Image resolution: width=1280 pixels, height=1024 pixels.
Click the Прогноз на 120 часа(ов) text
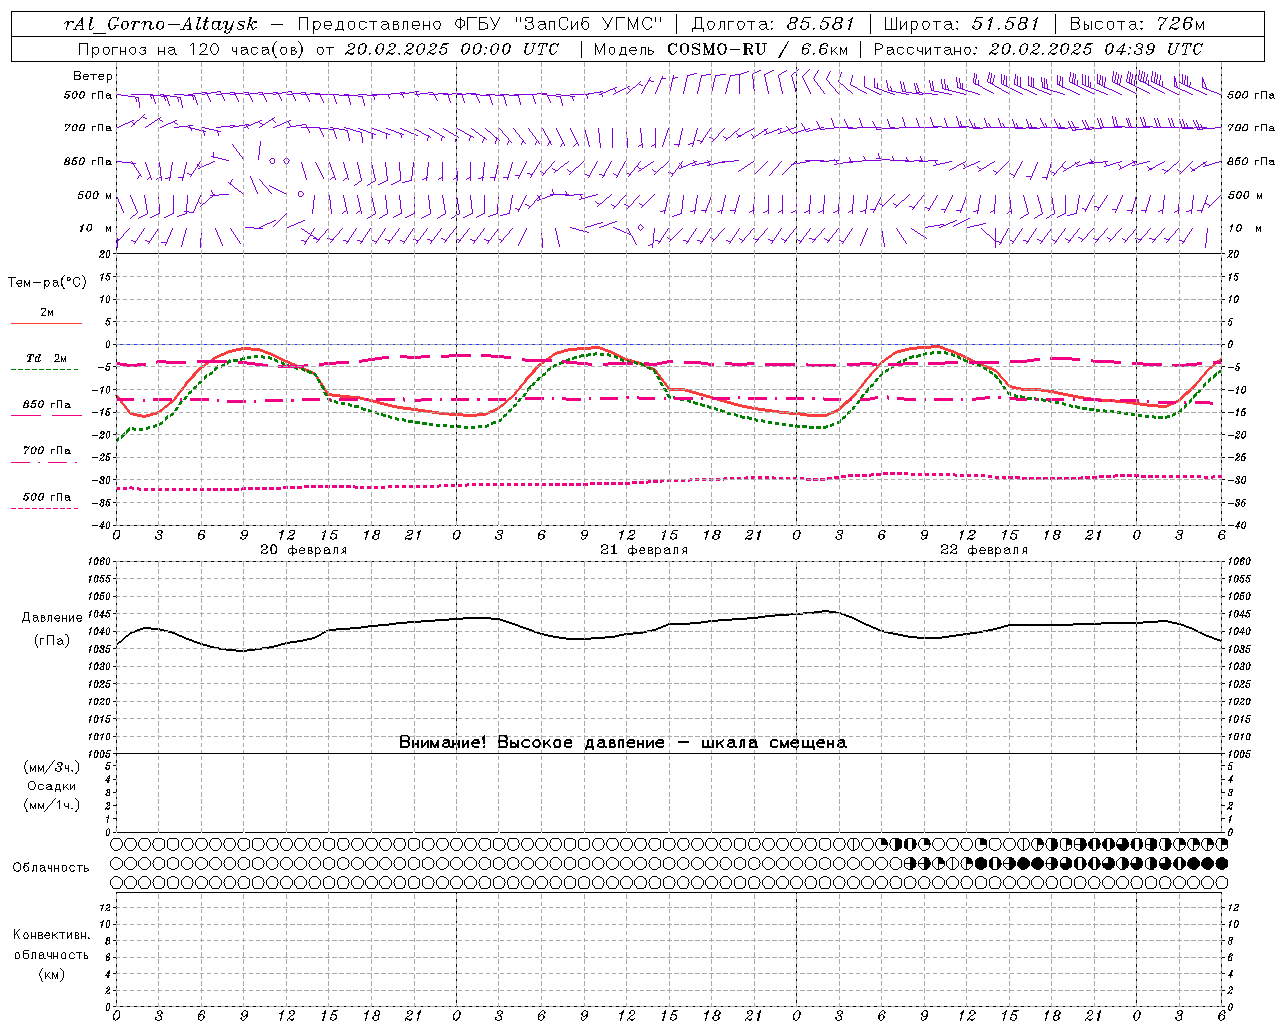(192, 49)
